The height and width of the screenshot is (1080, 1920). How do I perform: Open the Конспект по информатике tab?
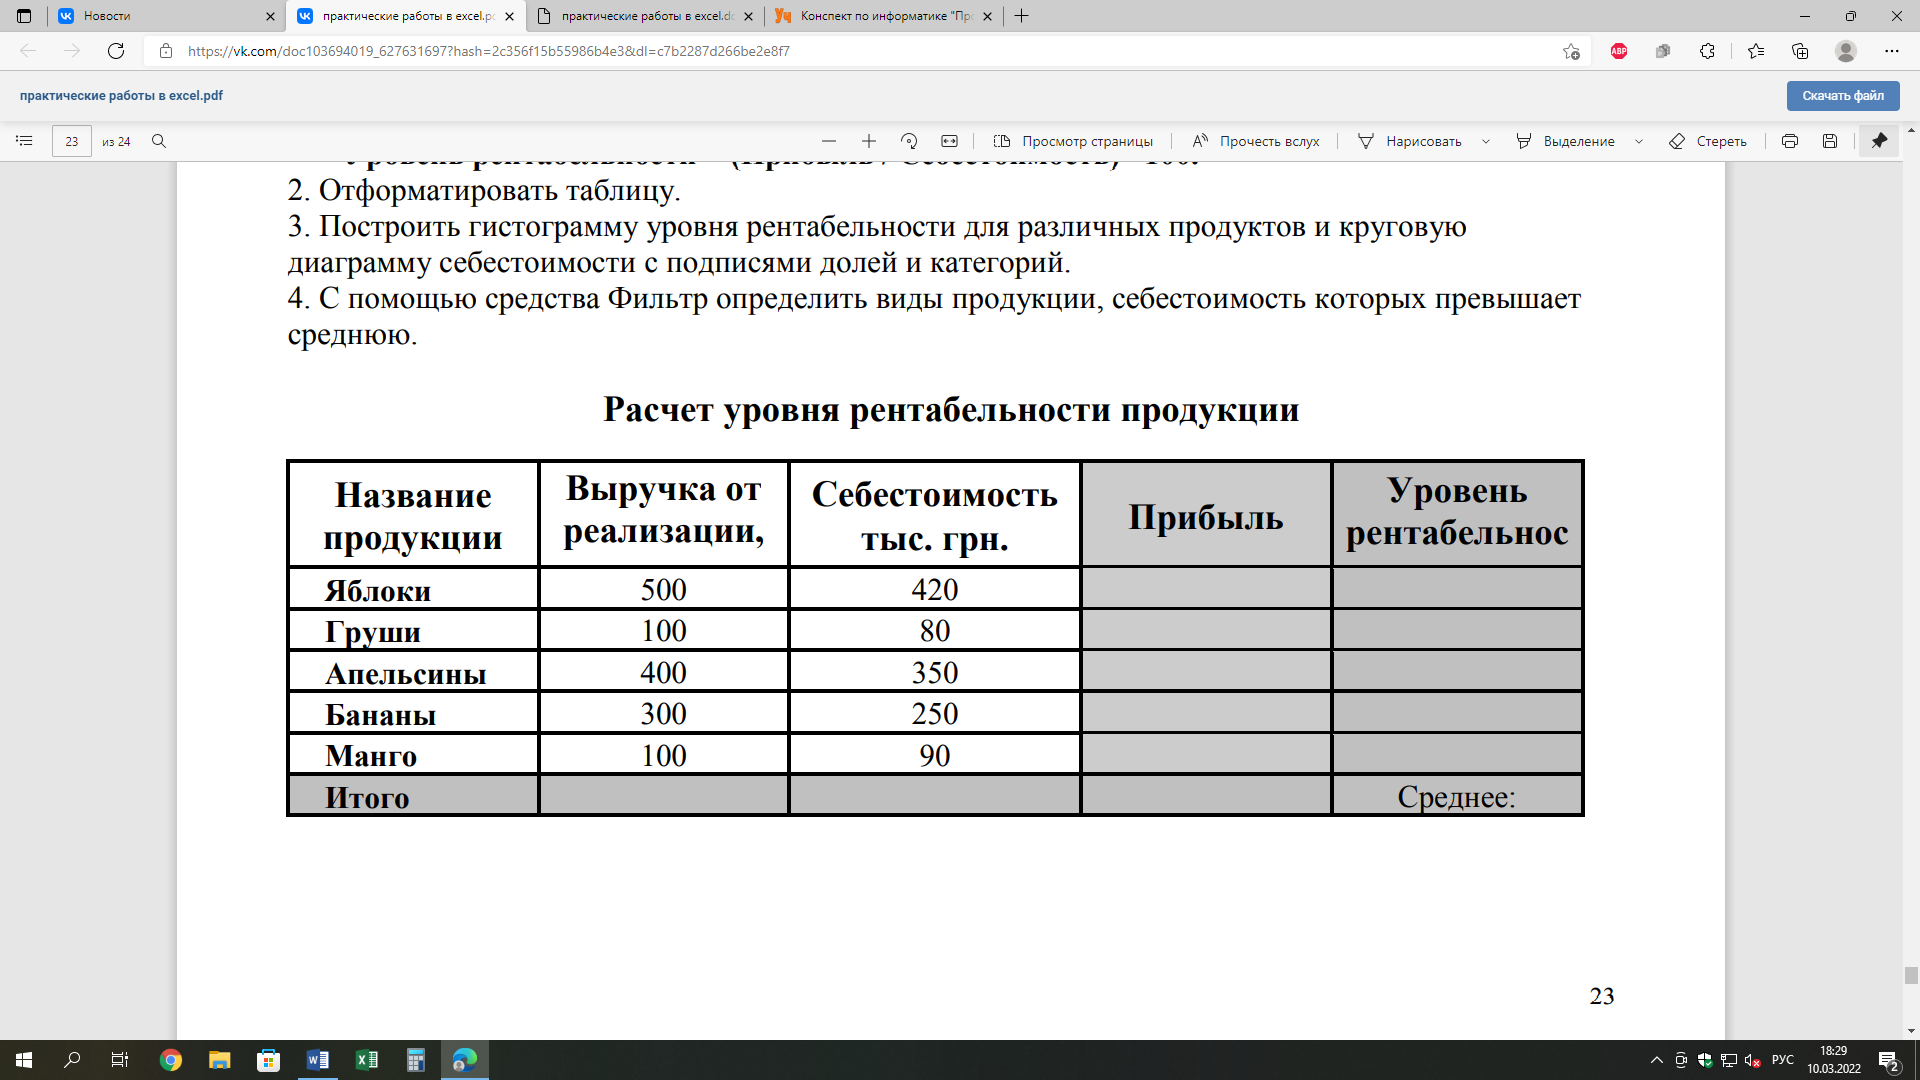point(884,16)
